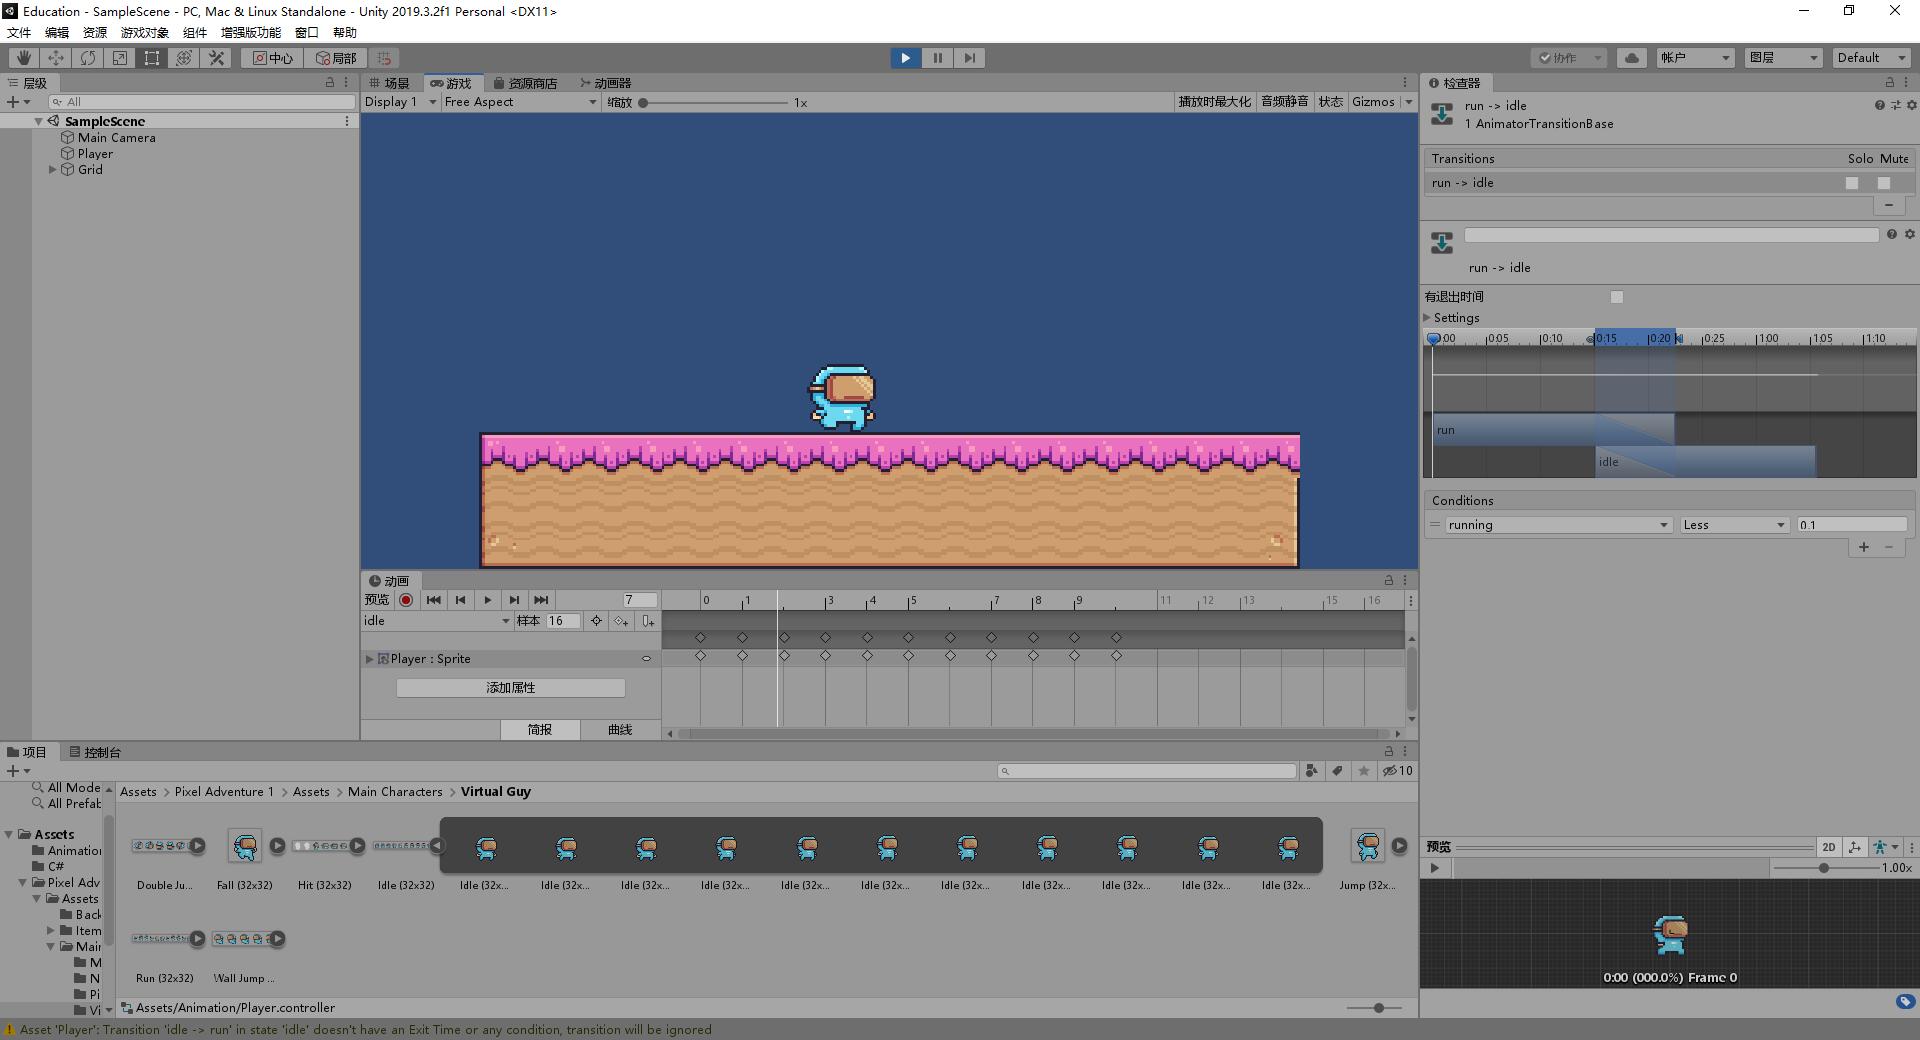Open the running condition parameter dropdown
This screenshot has height=1040, width=1920.
(1558, 525)
